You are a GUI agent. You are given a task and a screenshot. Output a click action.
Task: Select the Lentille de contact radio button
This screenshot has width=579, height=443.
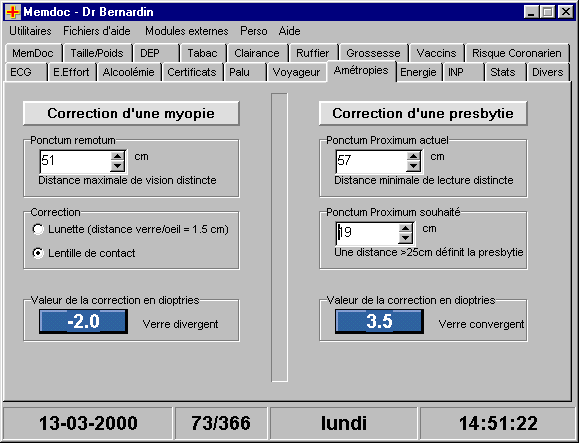(x=38, y=253)
